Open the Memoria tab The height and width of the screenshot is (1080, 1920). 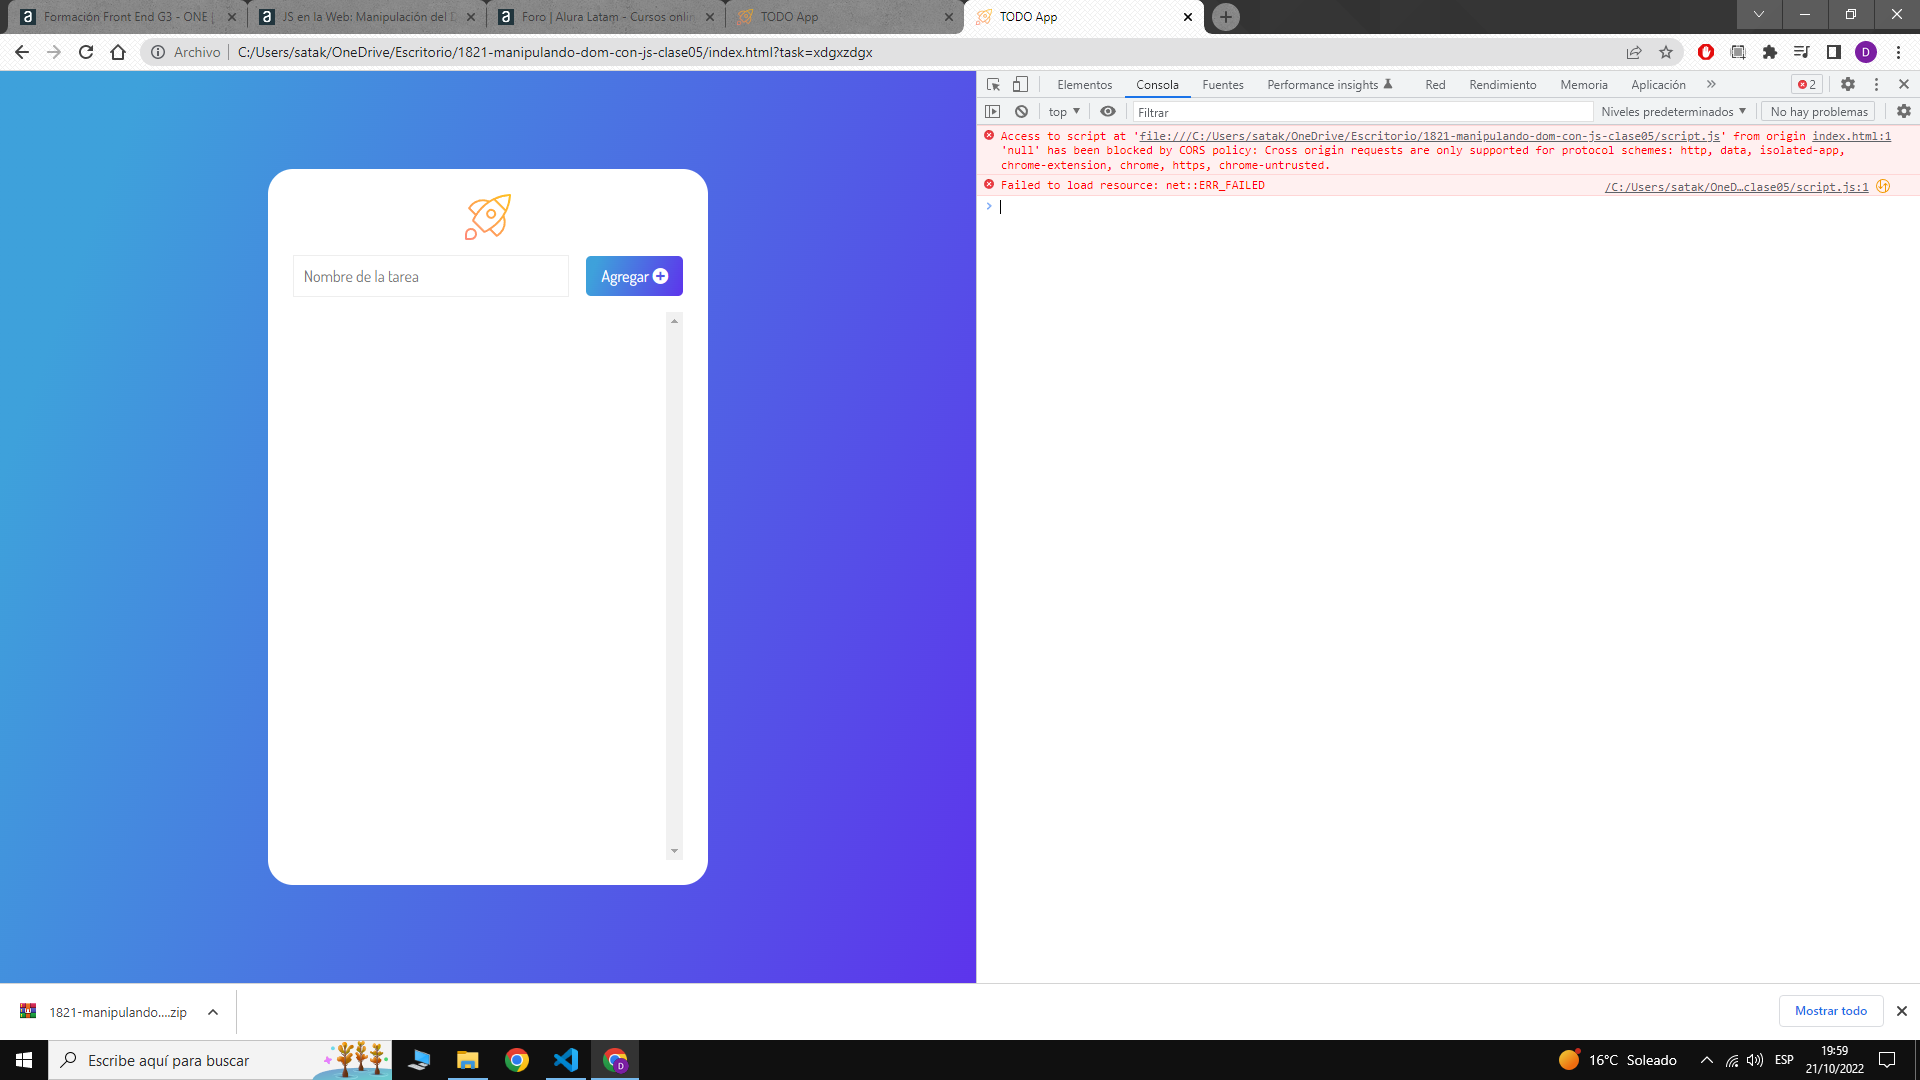click(1583, 85)
